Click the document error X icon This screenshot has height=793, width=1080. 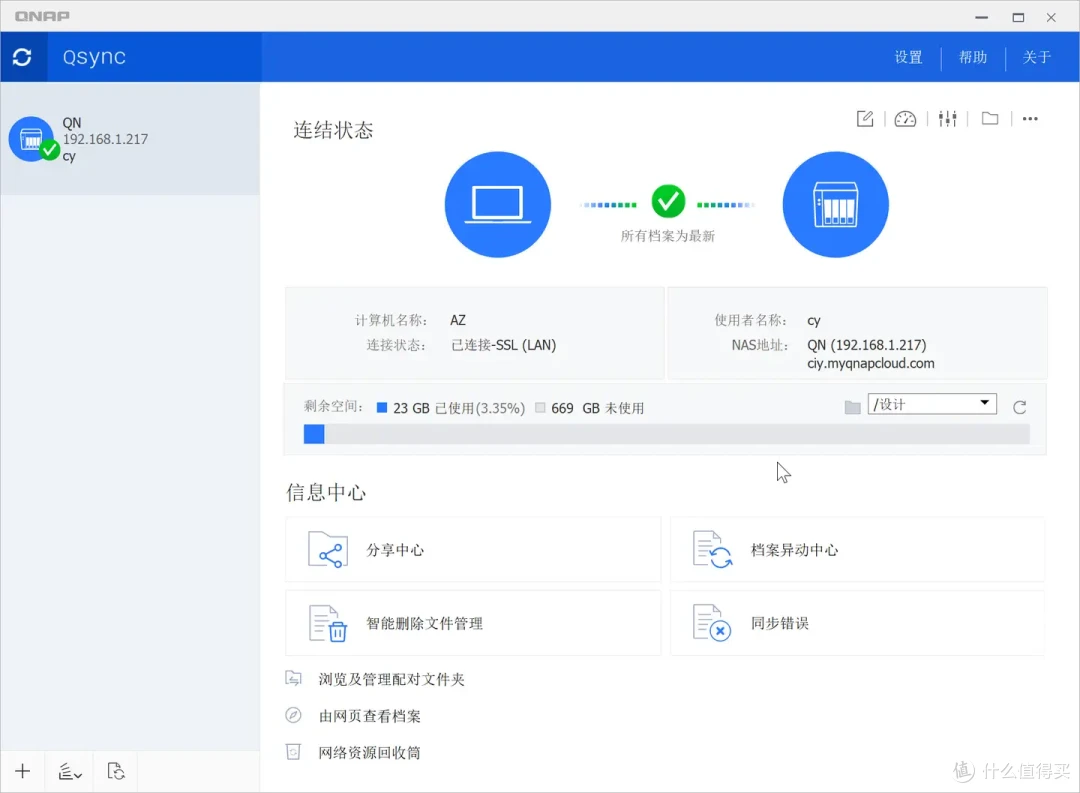click(712, 623)
